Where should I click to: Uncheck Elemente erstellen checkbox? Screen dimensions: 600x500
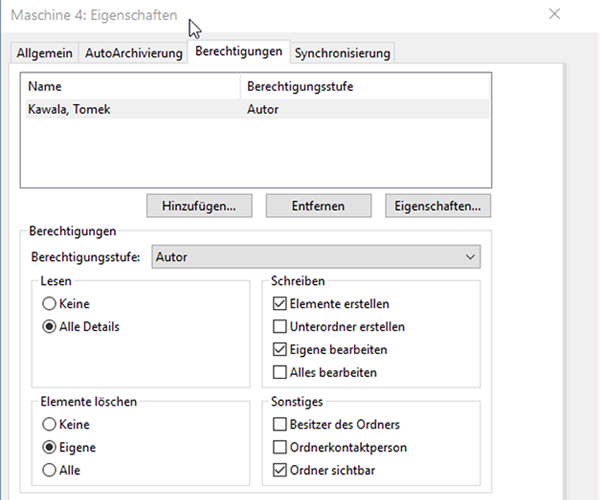(281, 304)
